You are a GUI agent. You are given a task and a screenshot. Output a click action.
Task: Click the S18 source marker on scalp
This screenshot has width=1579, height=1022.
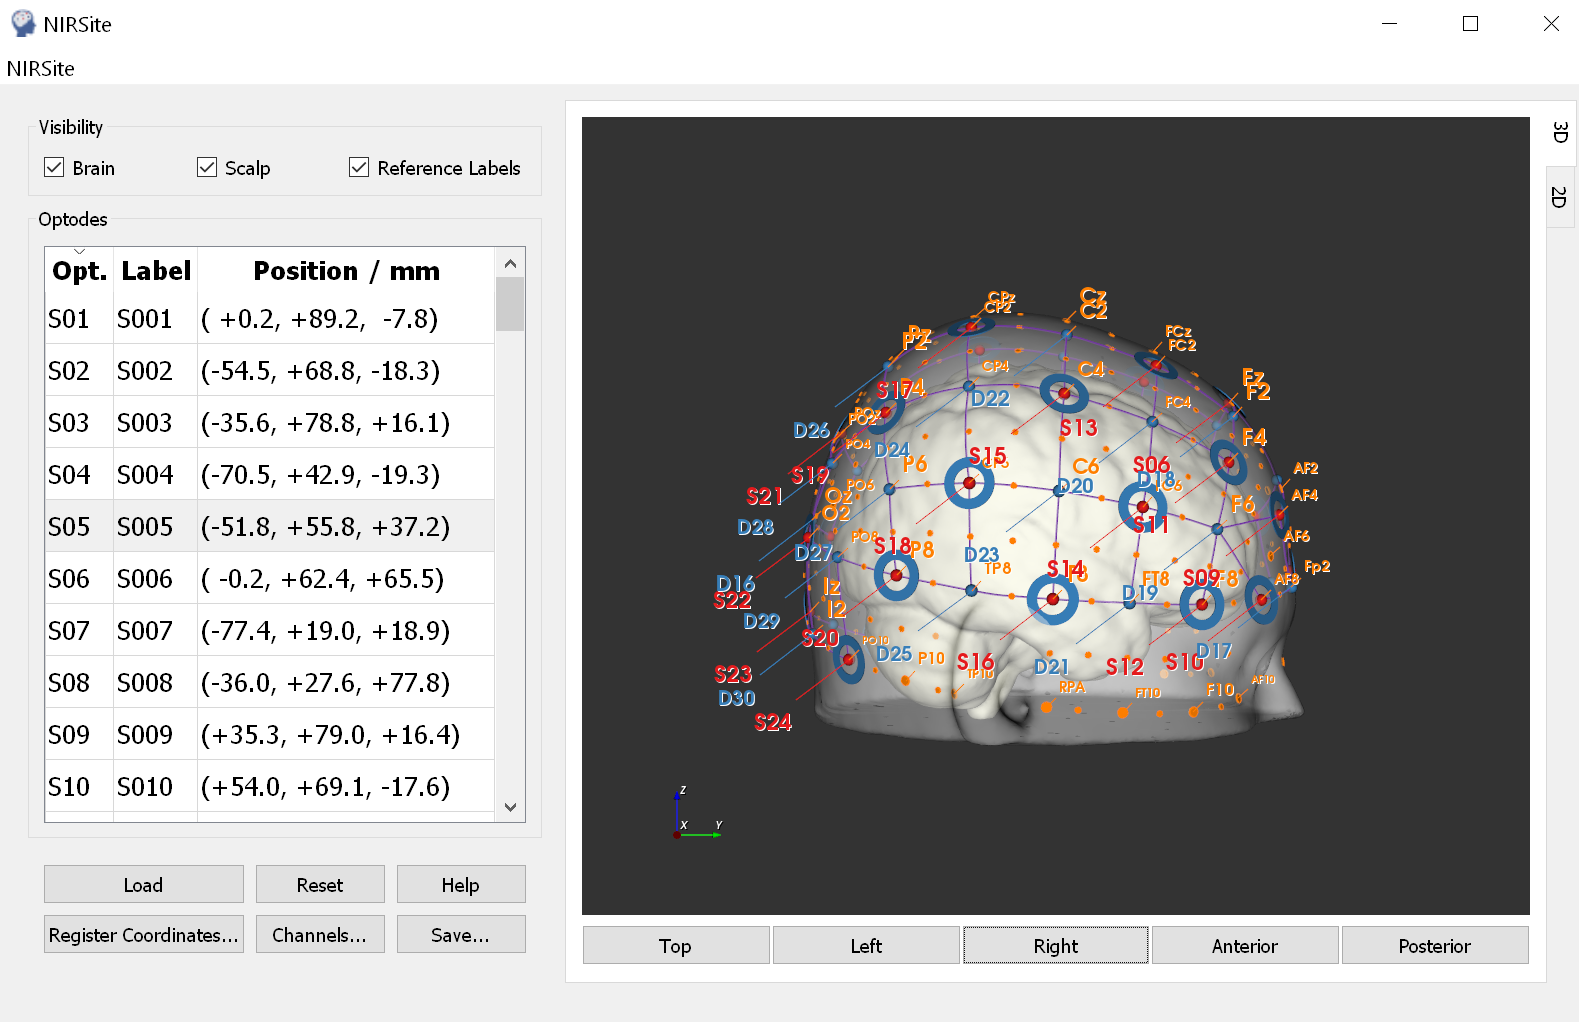pos(896,575)
